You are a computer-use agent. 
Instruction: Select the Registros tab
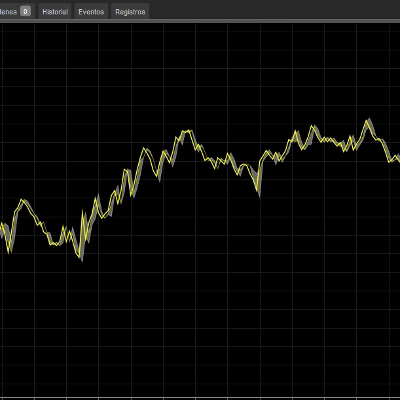click(x=130, y=12)
